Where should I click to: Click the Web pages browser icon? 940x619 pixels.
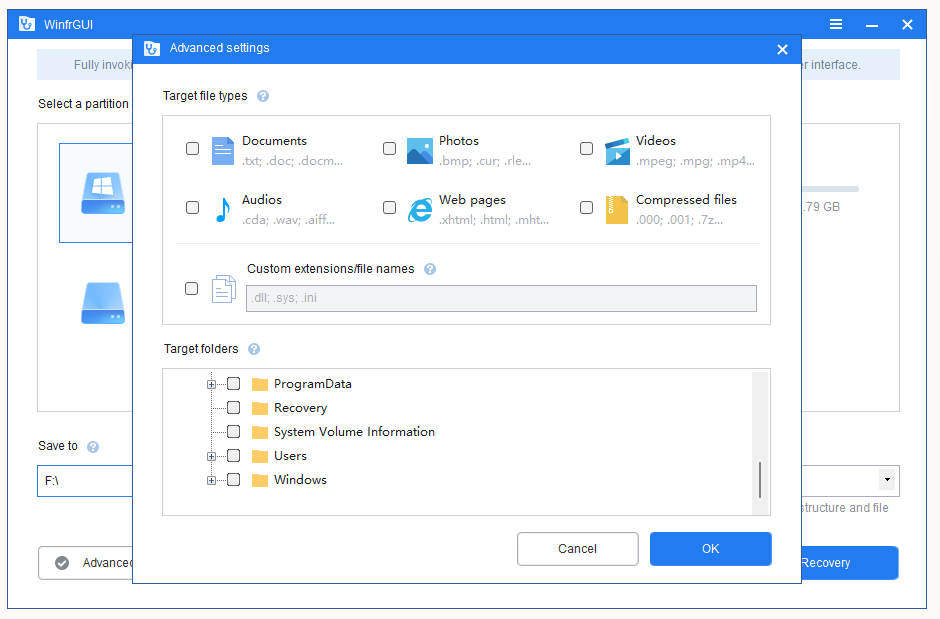[x=419, y=210]
